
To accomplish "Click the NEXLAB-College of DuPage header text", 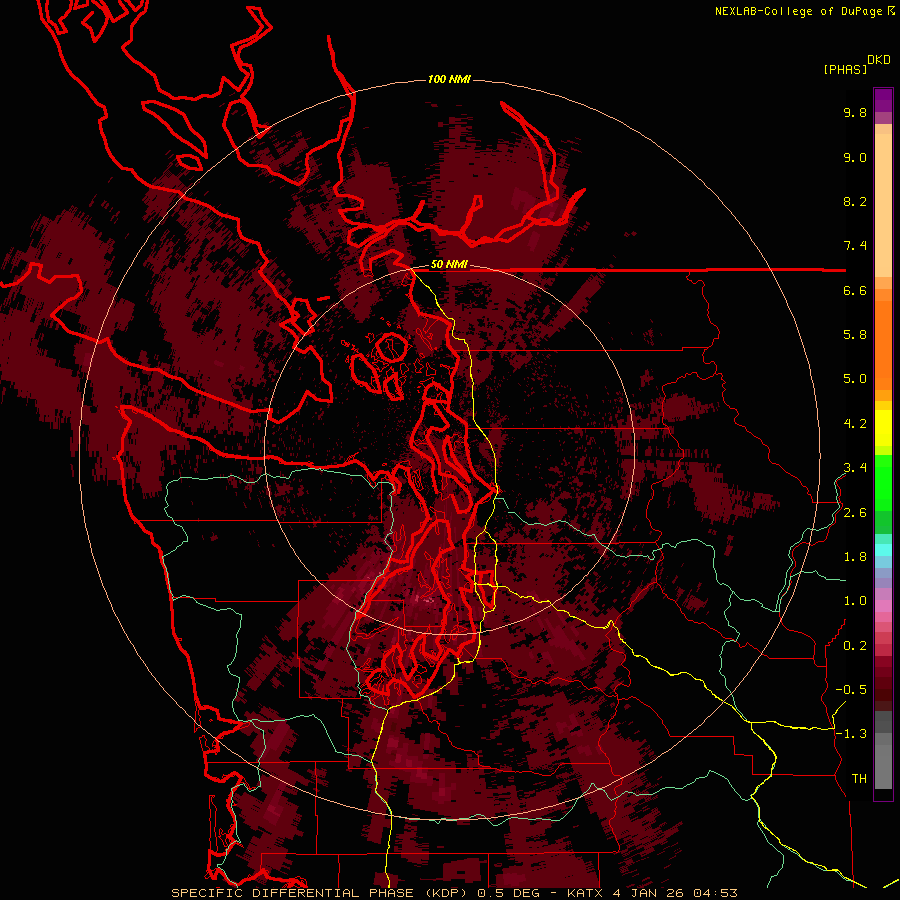I will (x=799, y=11).
